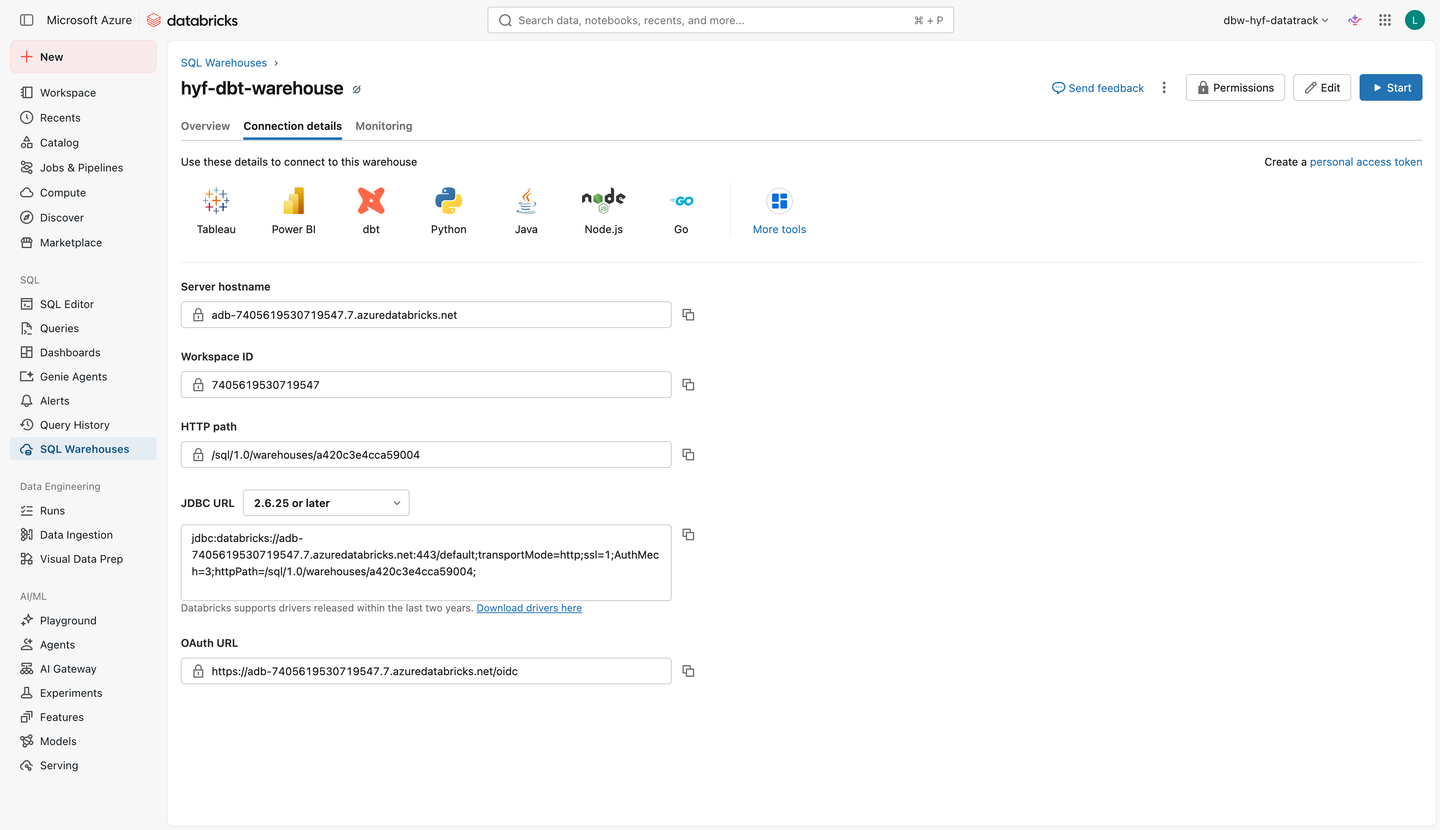Open Visual Data Prep in sidebar
Image resolution: width=1440 pixels, height=830 pixels.
[83, 559]
